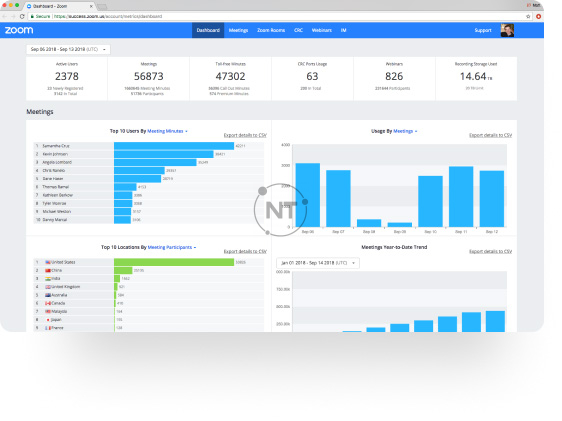Switch to the Meetings tab

[238, 30]
